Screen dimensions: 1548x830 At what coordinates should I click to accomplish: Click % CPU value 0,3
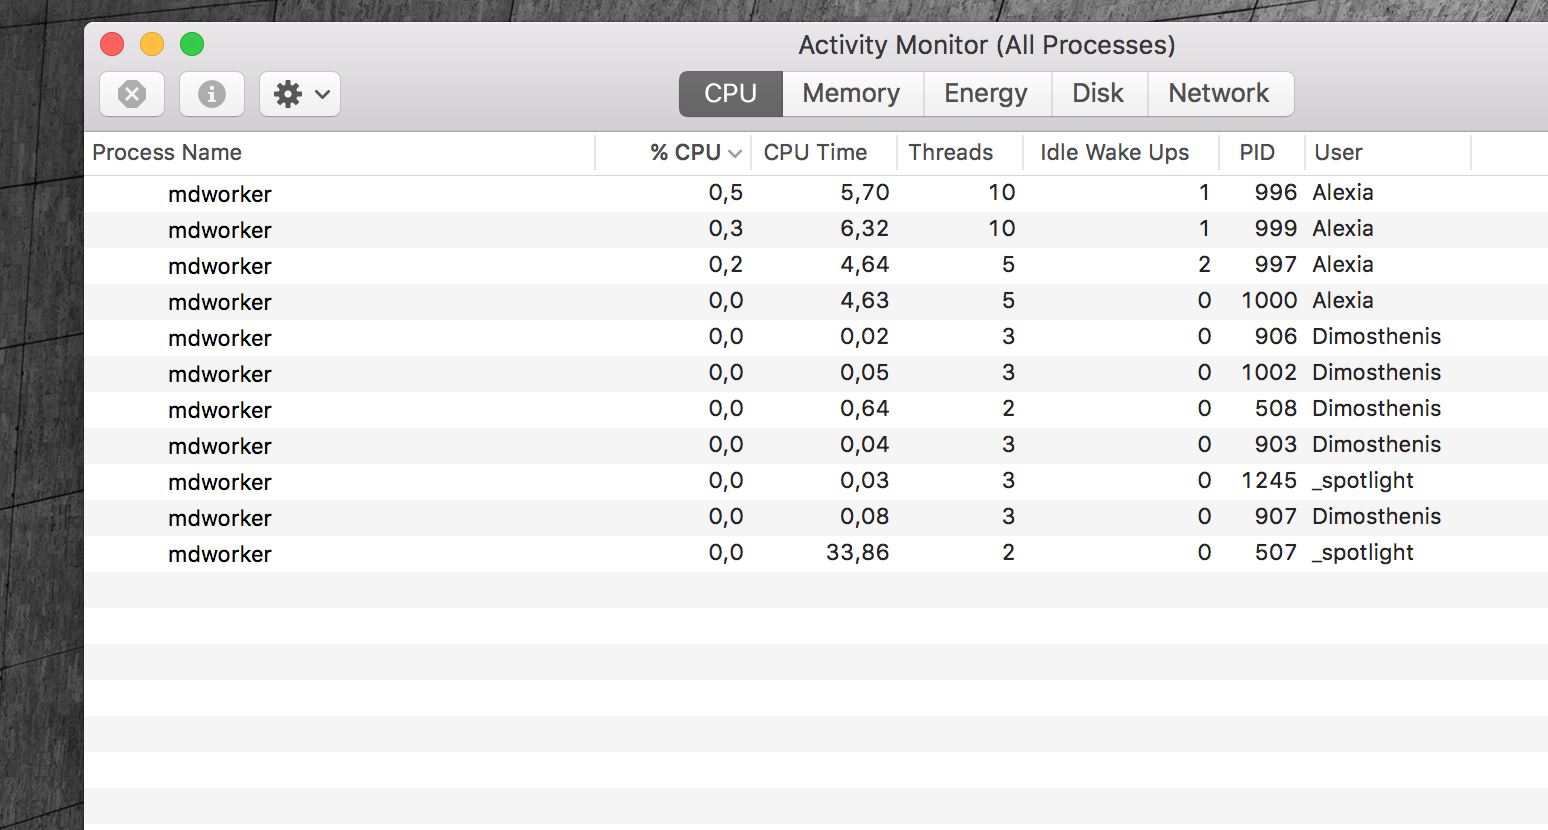pyautogui.click(x=726, y=229)
